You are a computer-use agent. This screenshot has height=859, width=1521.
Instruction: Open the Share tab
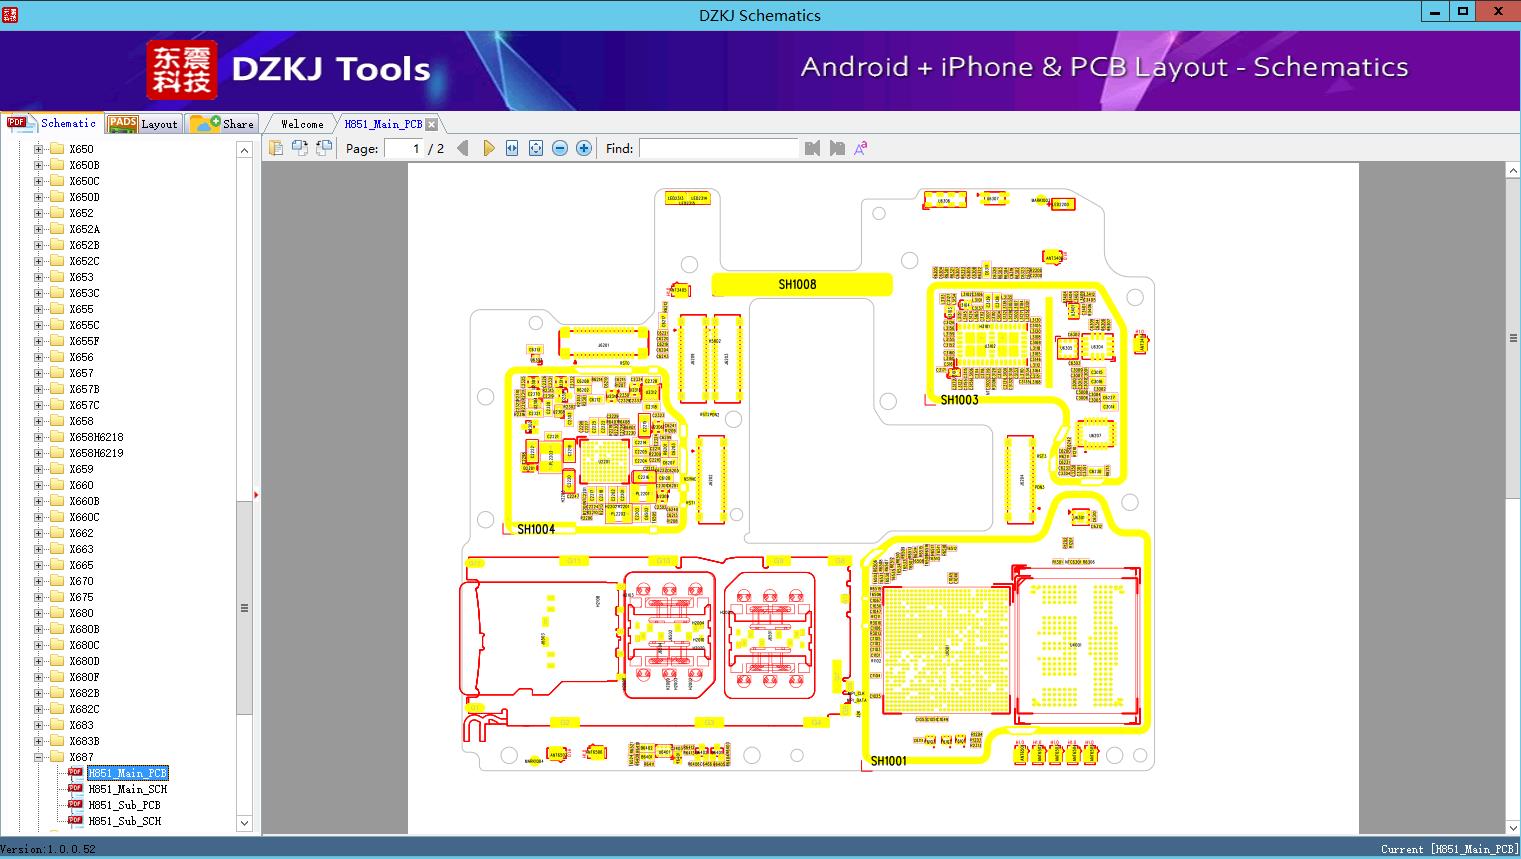[x=222, y=123]
